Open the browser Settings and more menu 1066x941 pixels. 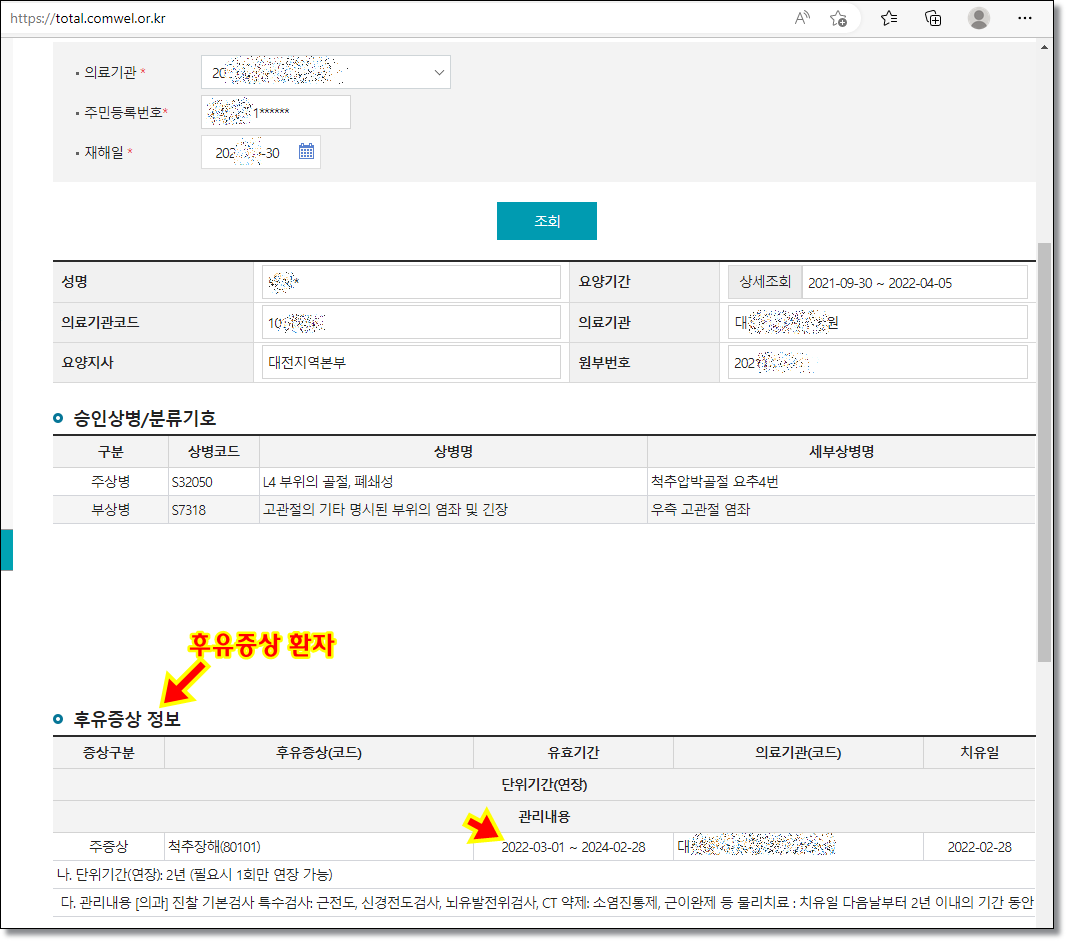point(1025,18)
